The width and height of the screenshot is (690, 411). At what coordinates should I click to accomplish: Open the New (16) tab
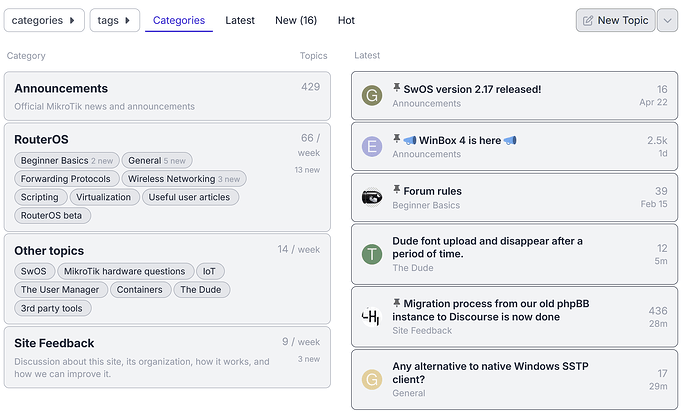tap(296, 20)
